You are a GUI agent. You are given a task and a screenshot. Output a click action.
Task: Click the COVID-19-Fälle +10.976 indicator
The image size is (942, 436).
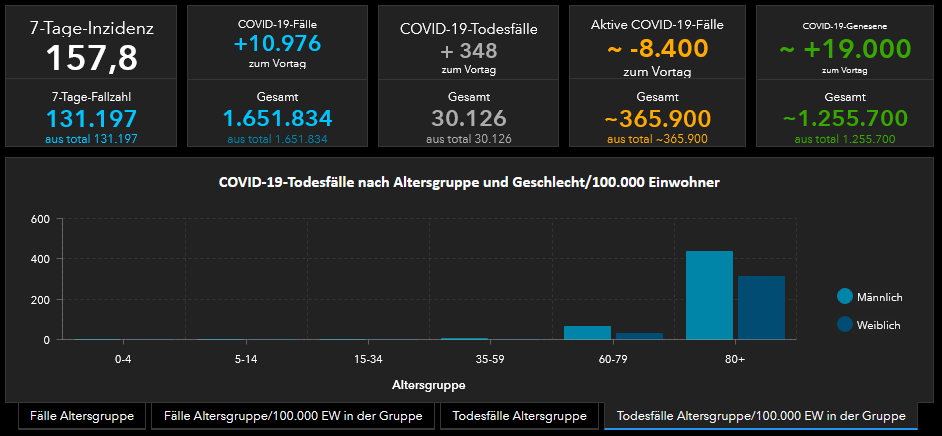272,46
